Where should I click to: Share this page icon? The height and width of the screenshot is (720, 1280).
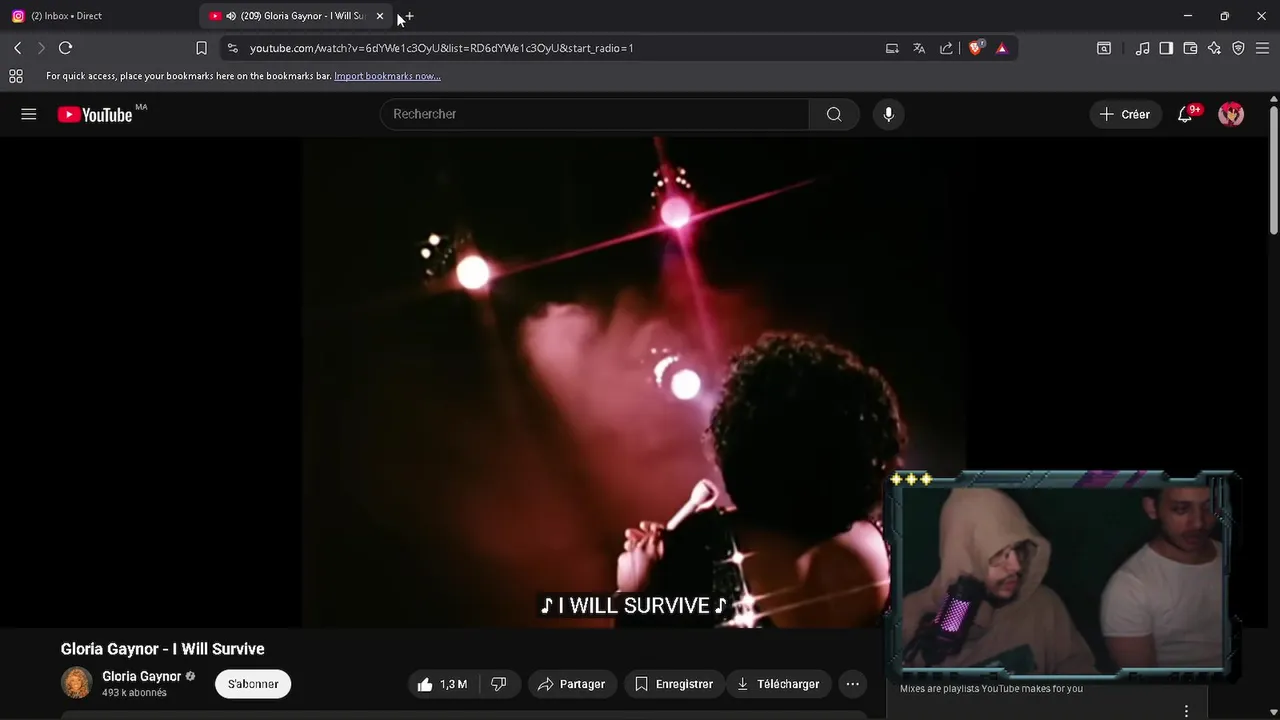946,48
